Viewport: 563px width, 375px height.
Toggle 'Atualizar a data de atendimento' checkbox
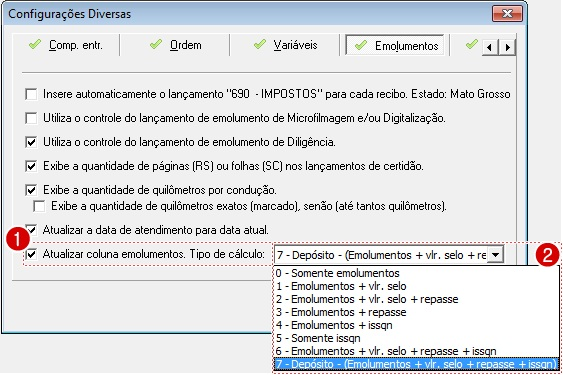tap(31, 230)
